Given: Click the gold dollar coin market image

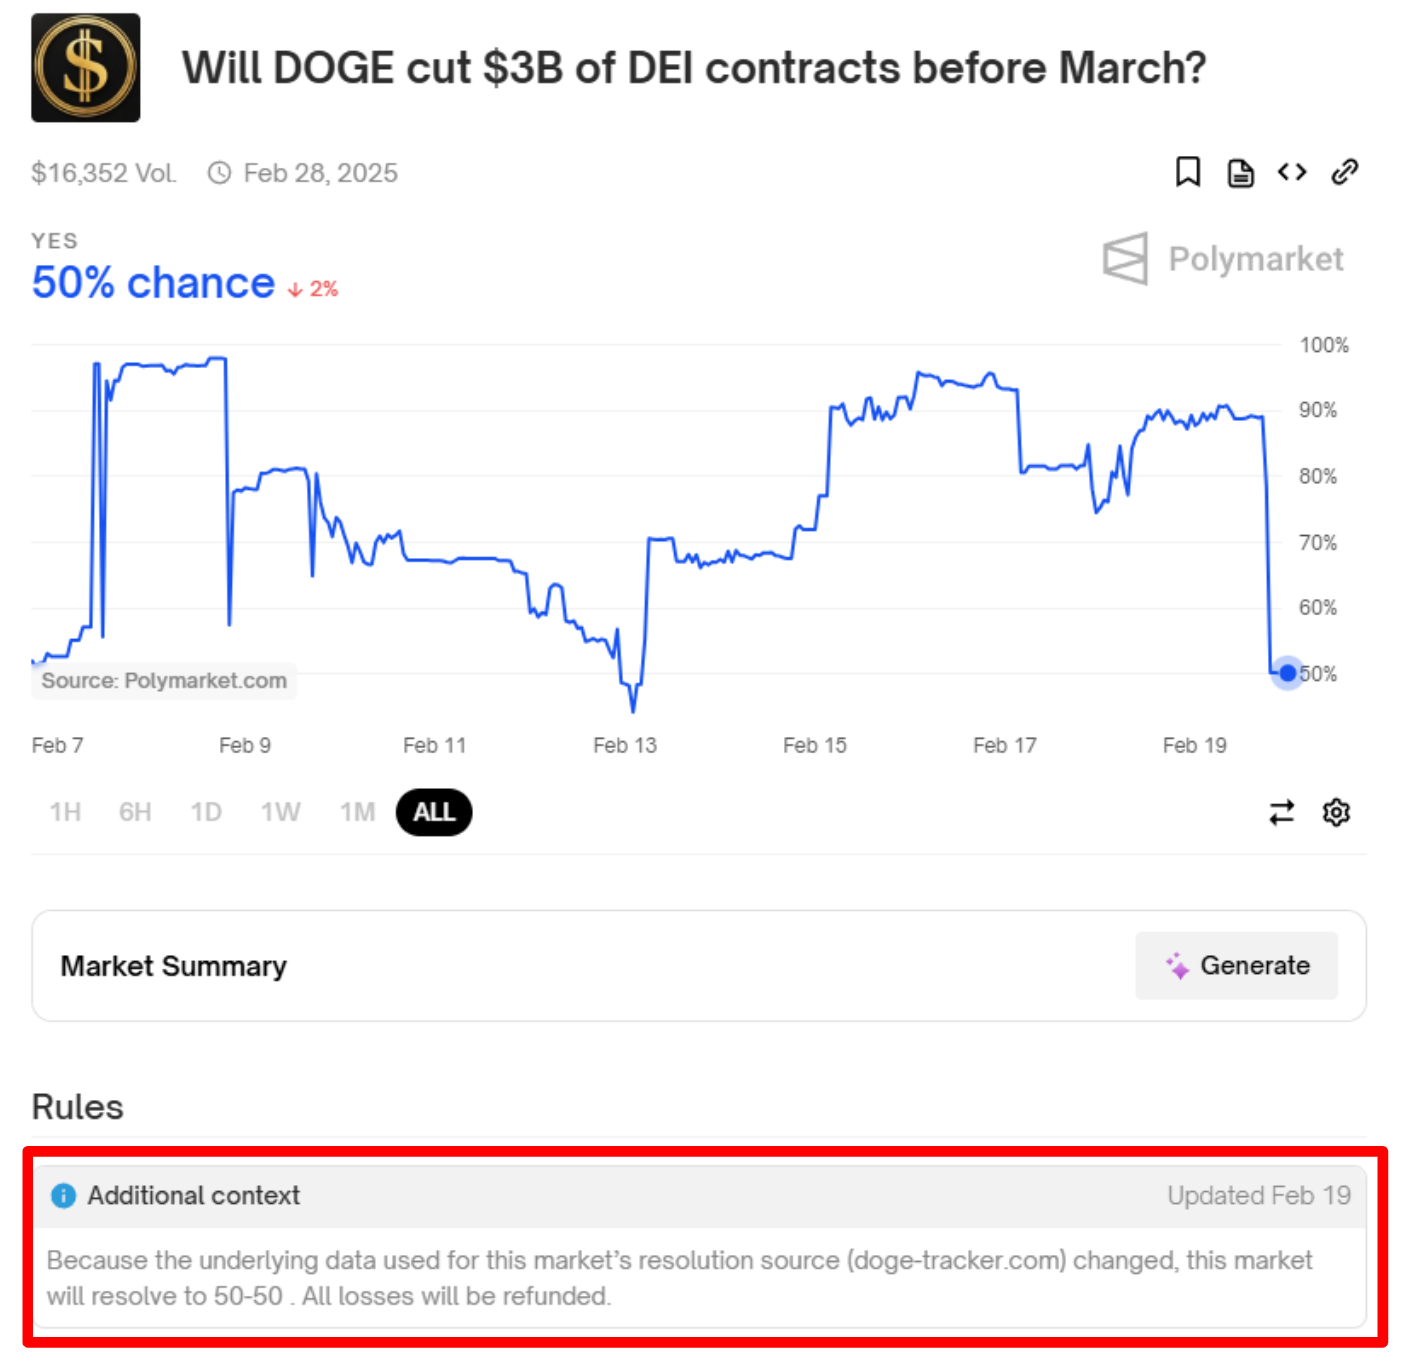Looking at the screenshot, I should click(x=86, y=68).
